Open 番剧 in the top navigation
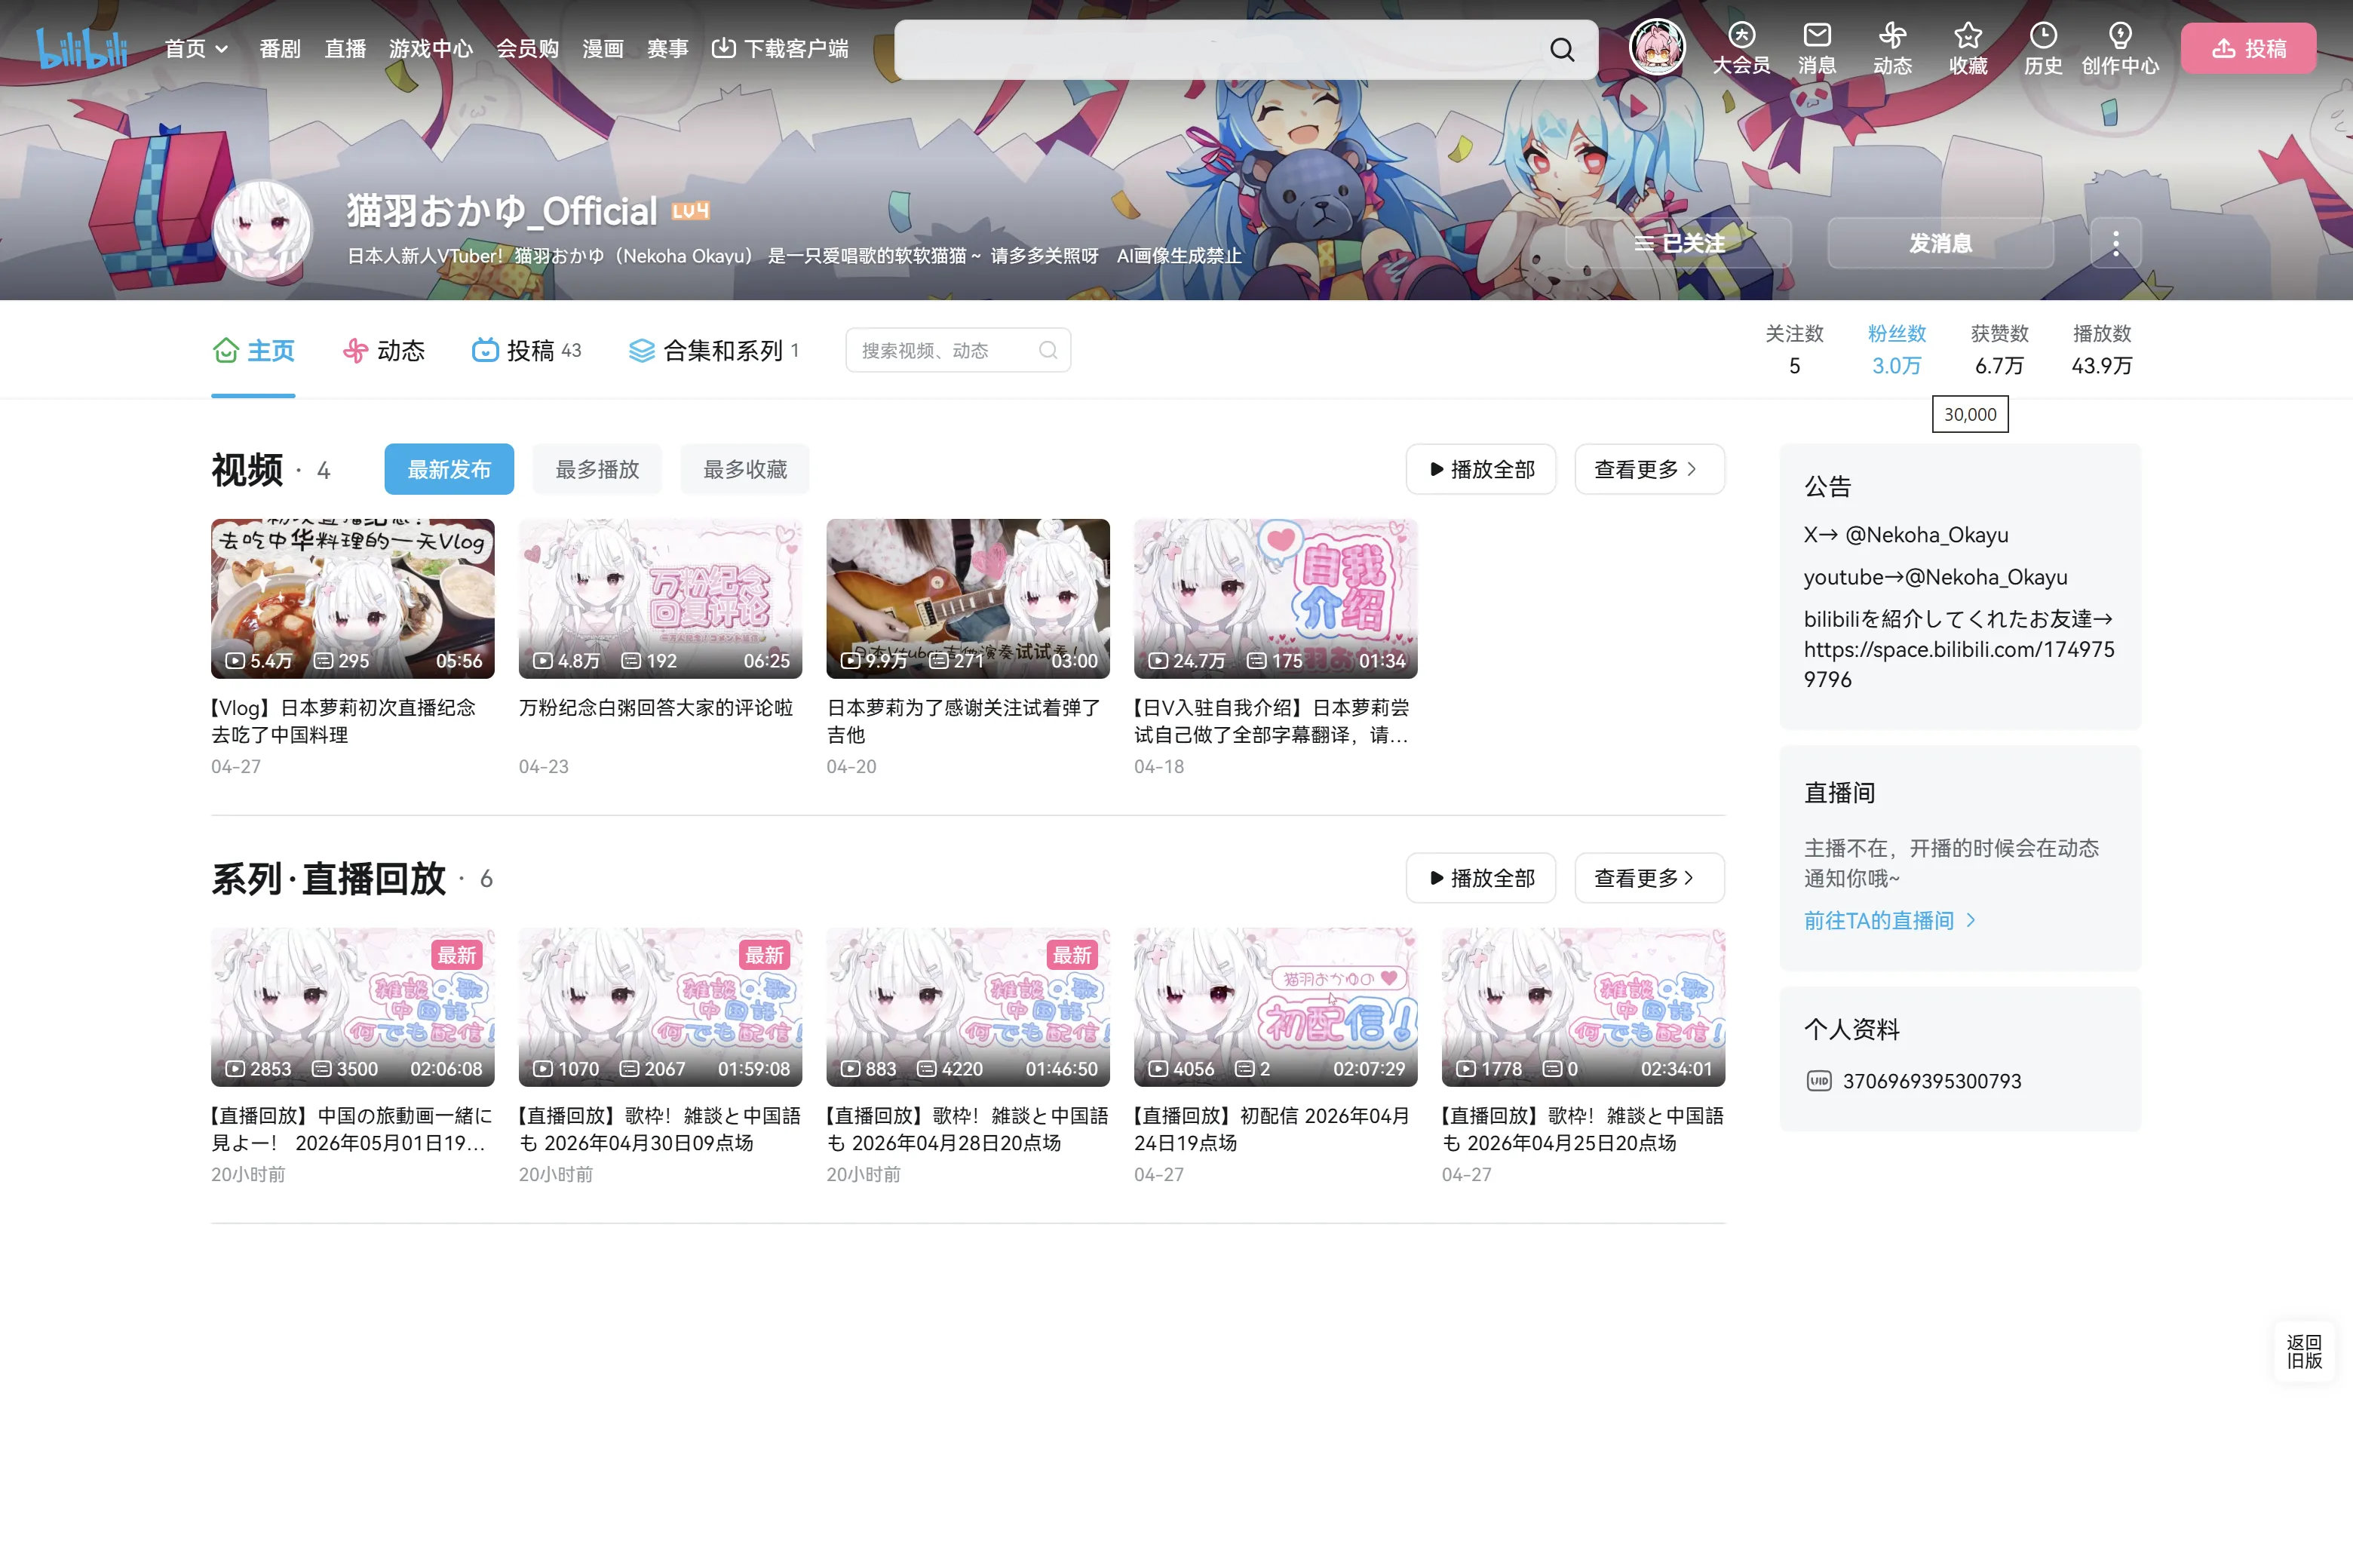 tap(280, 48)
